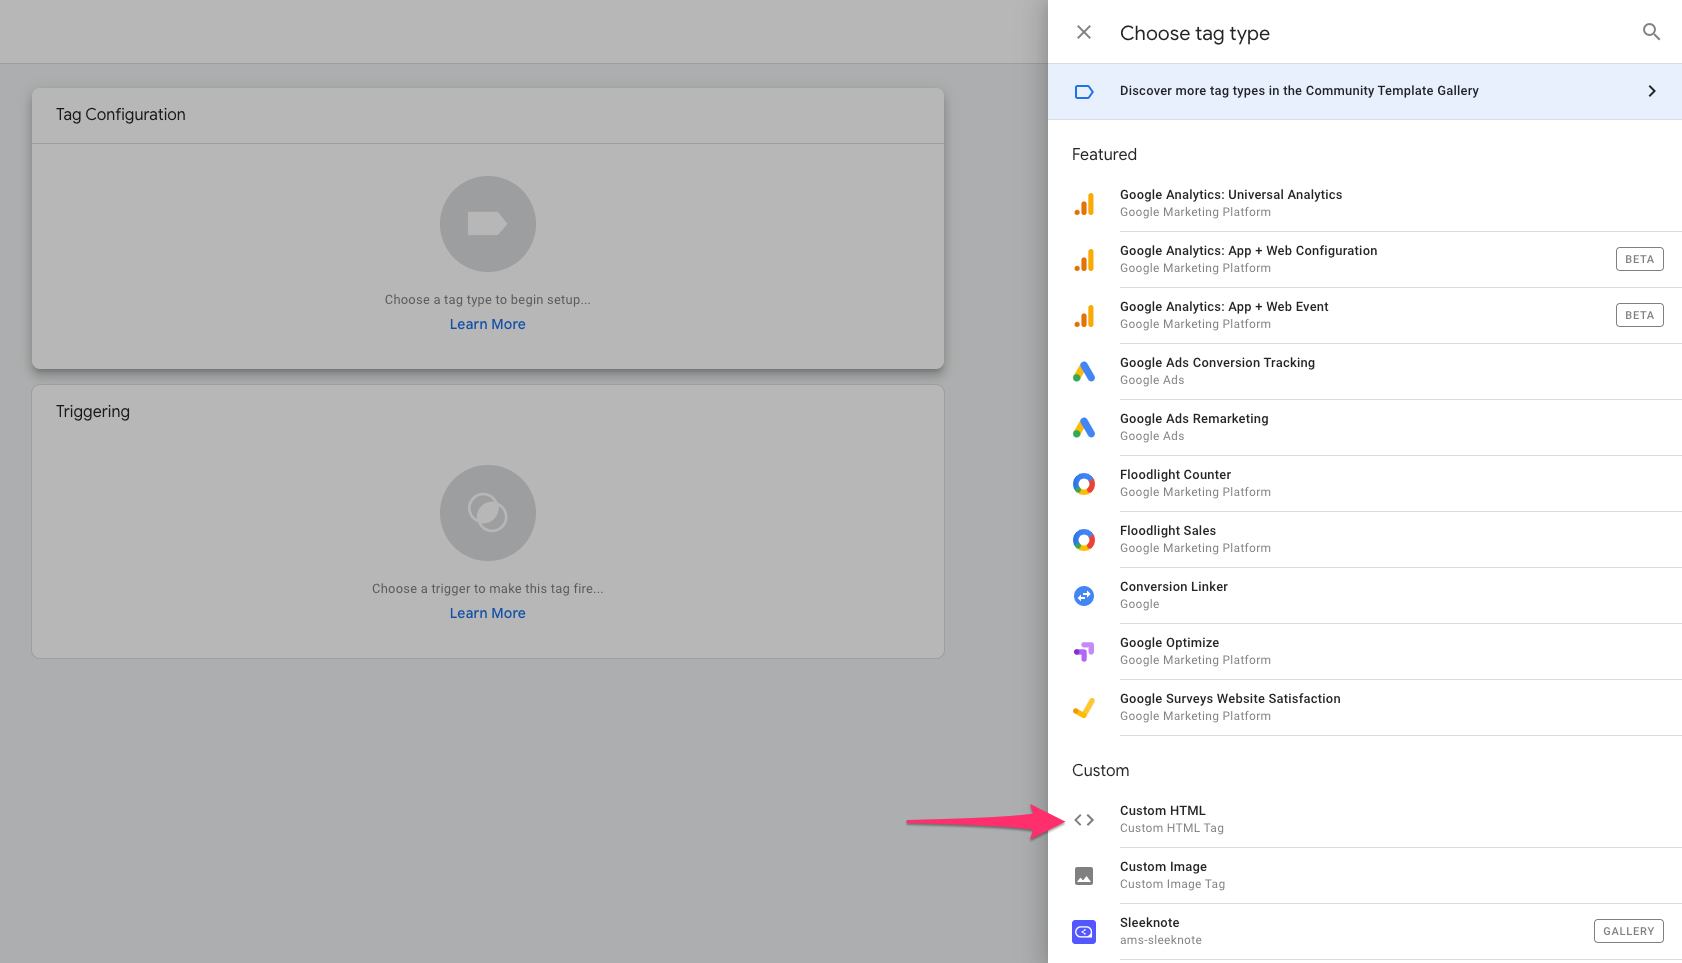The height and width of the screenshot is (963, 1682).
Task: Click 'Choose a tag type to begin setup...' text
Action: 488,300
